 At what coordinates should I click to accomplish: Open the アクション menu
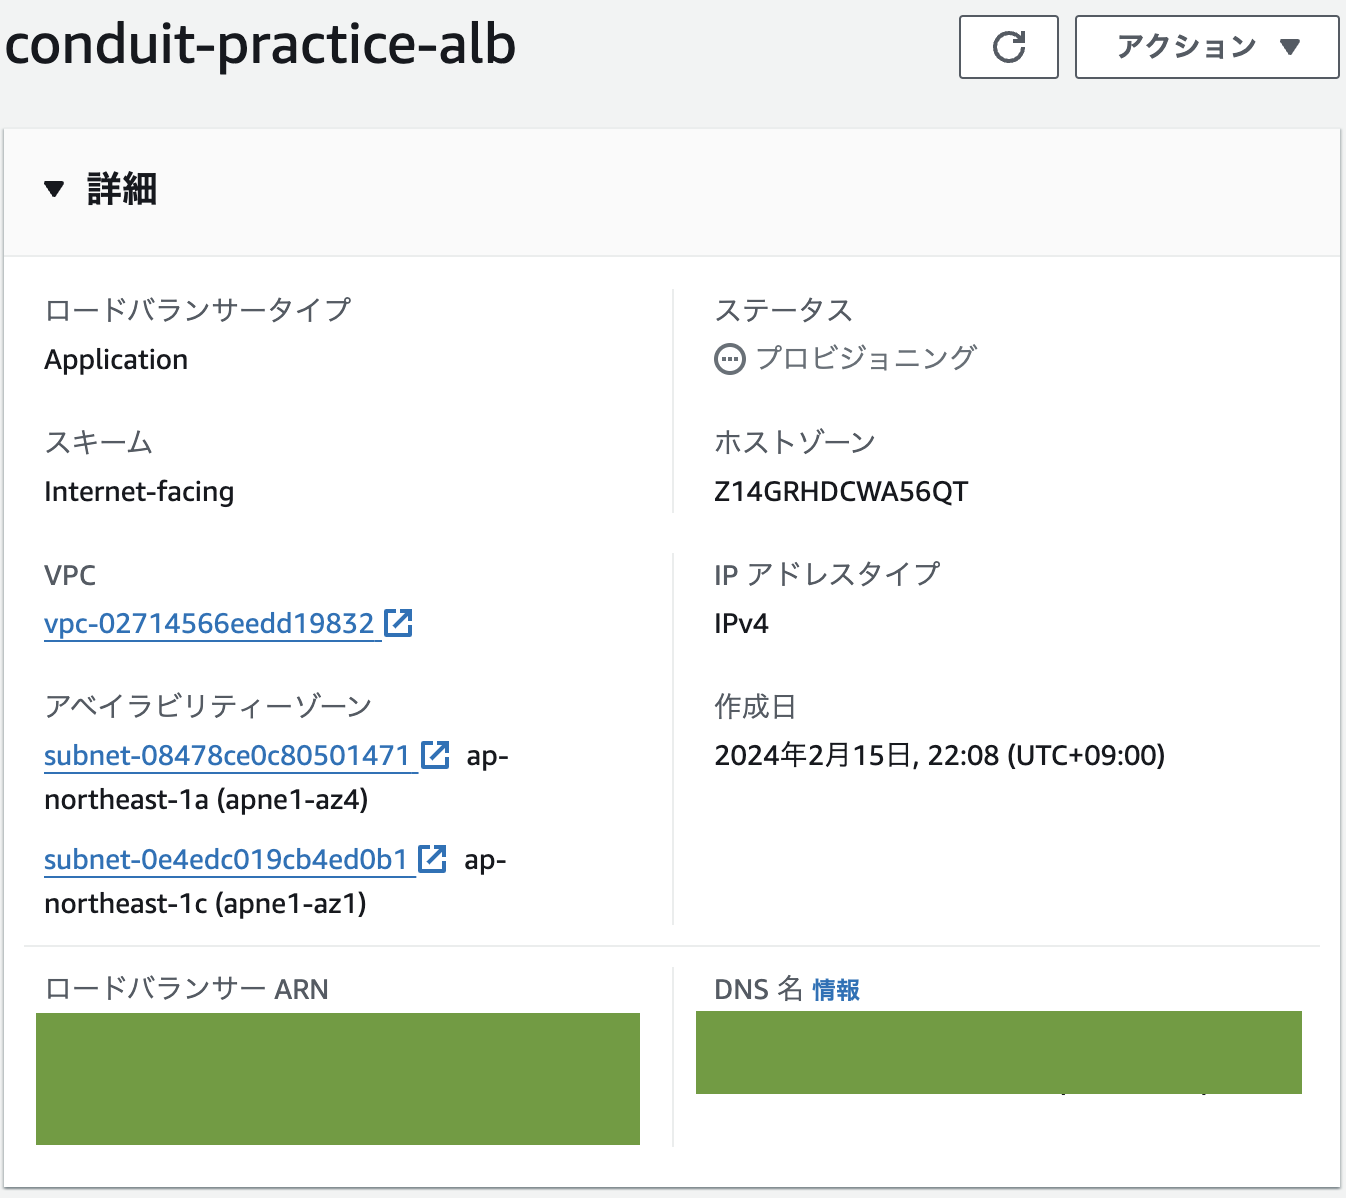pyautogui.click(x=1205, y=46)
